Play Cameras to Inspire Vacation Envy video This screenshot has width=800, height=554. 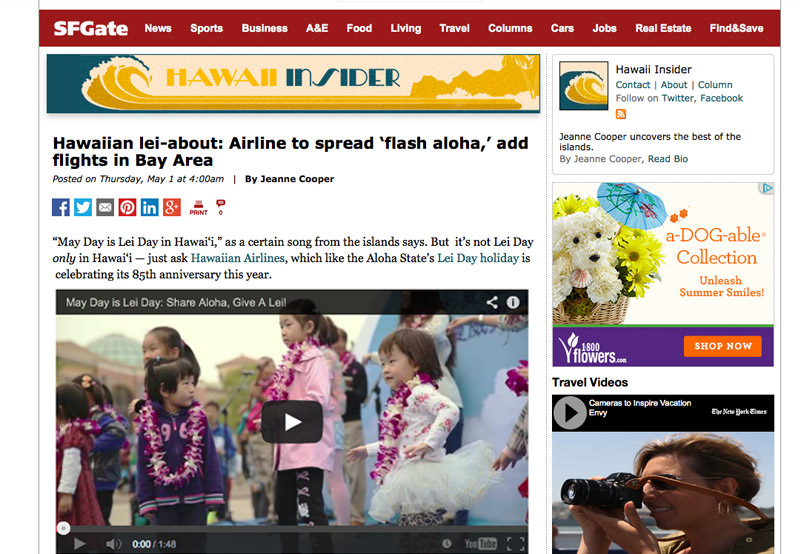(x=570, y=412)
